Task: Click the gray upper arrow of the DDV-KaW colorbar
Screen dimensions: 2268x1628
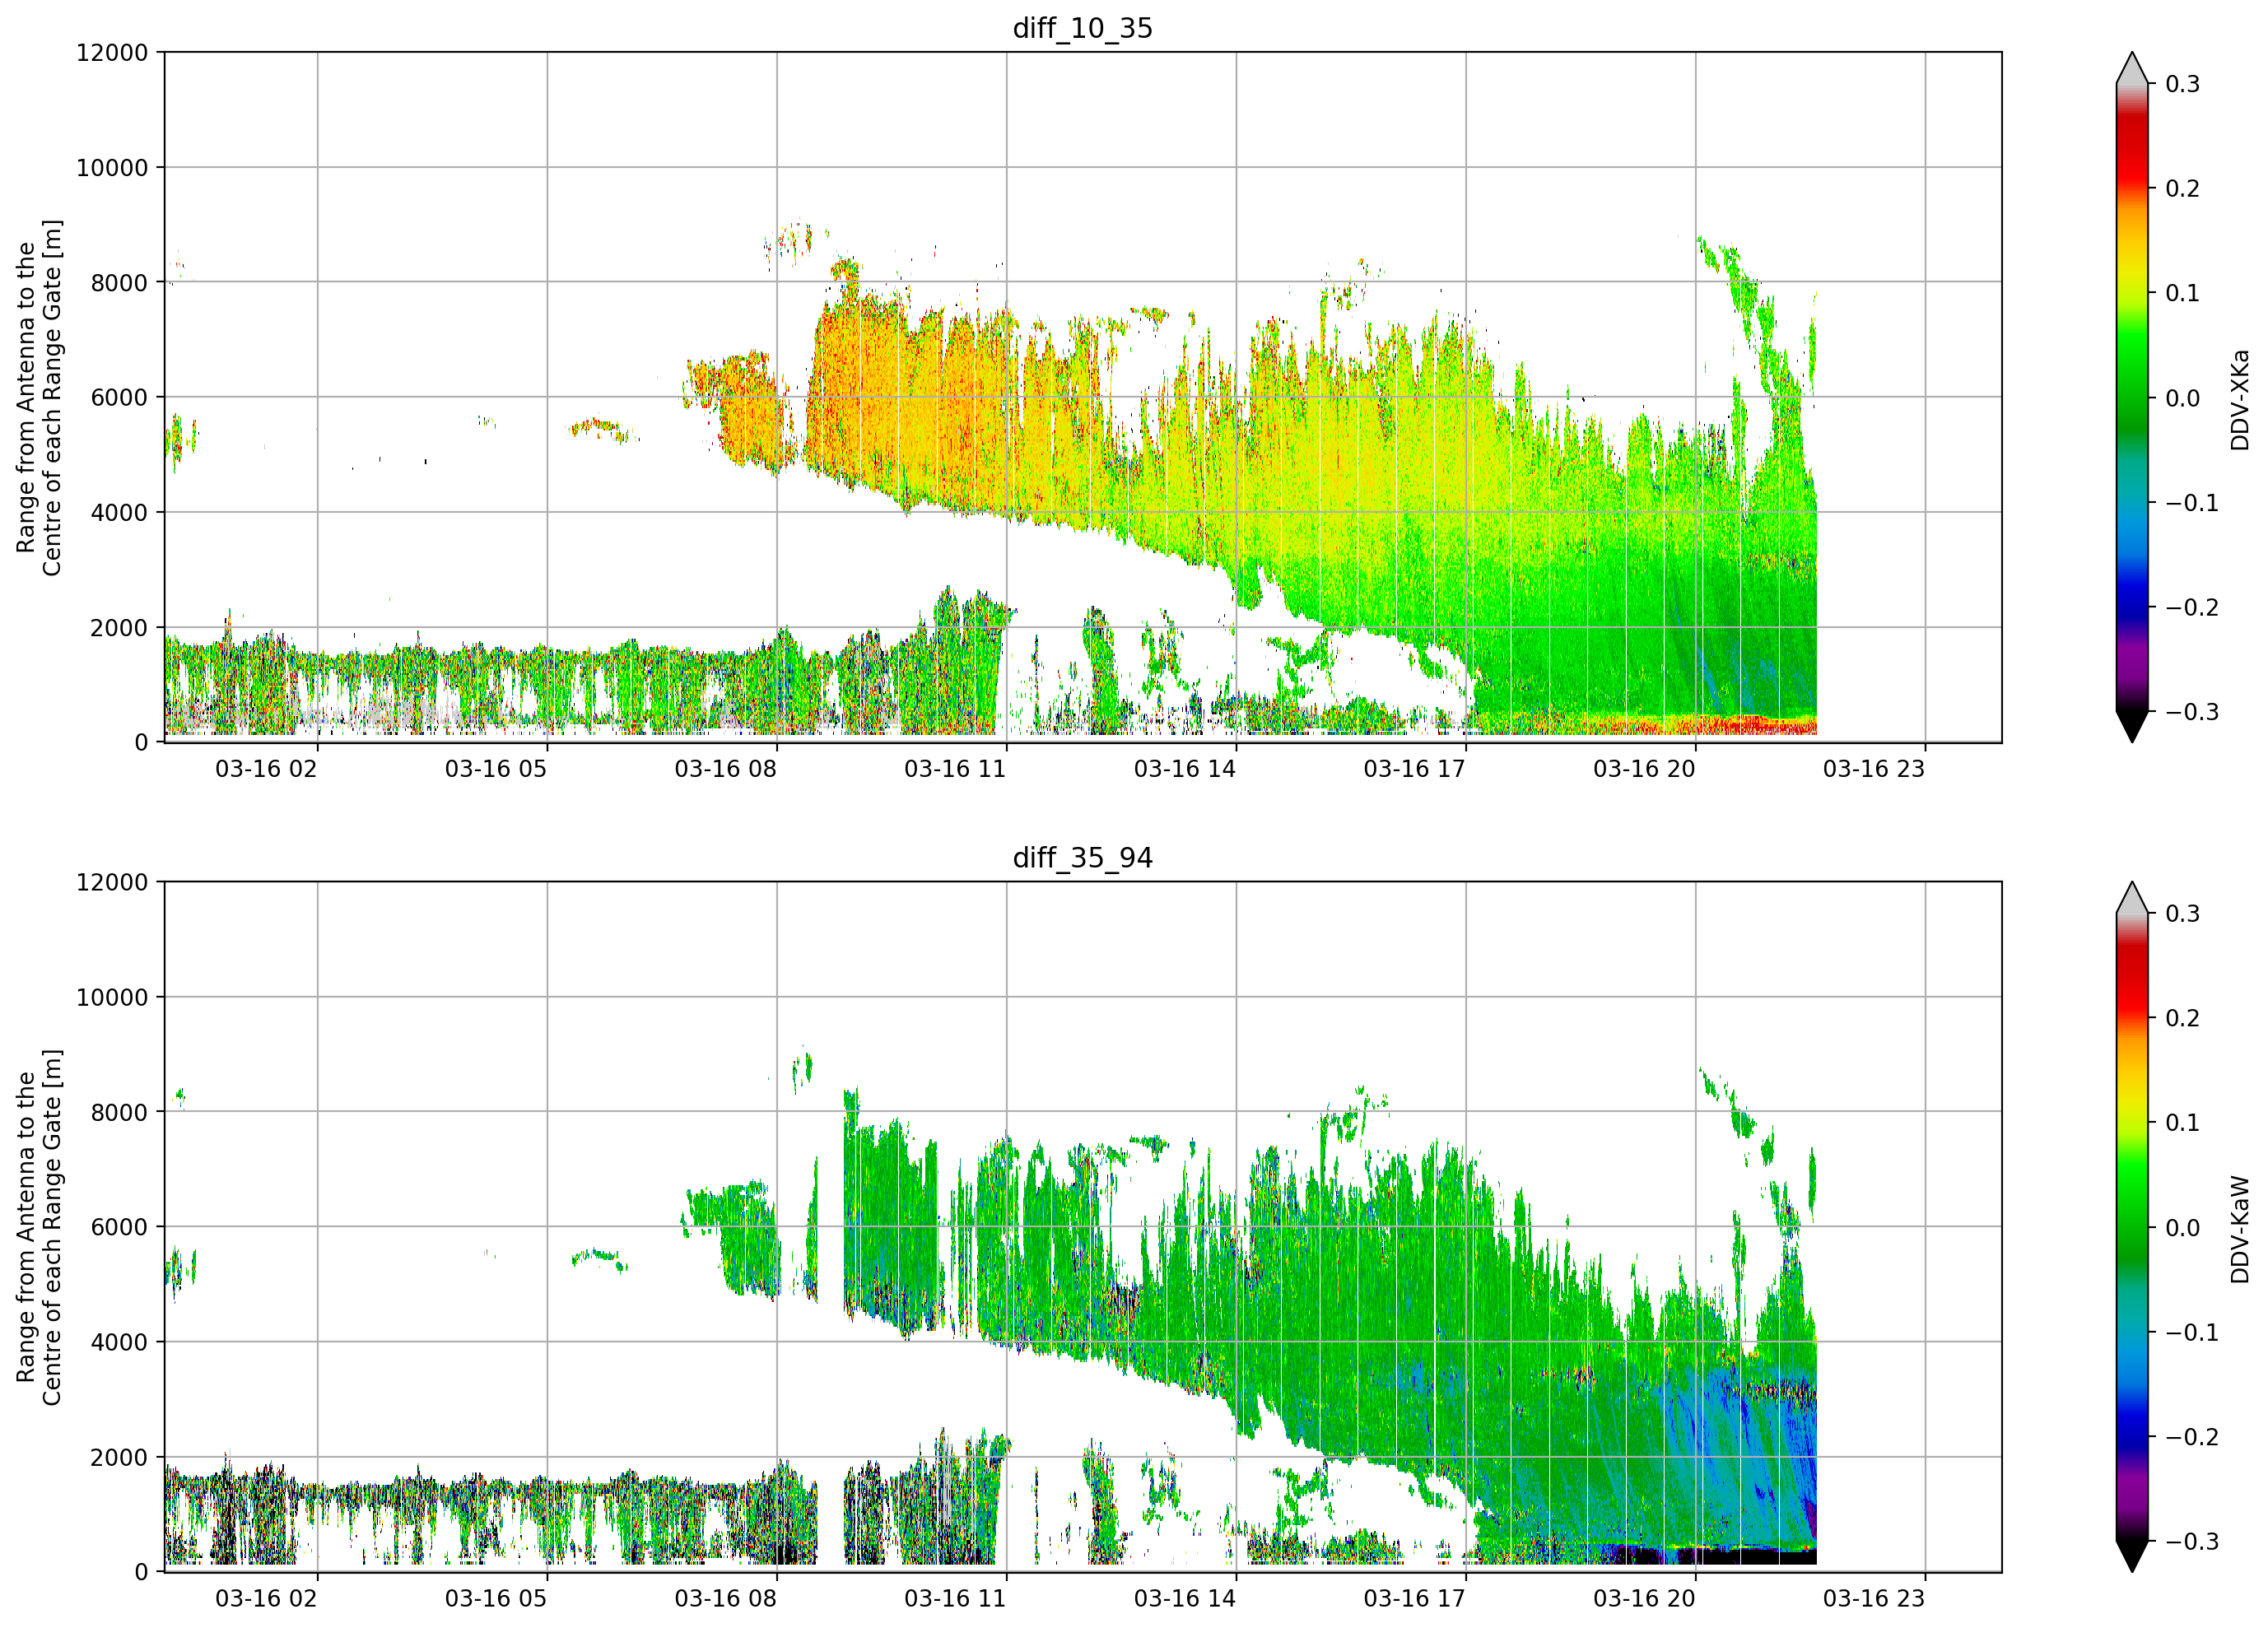Action: (2132, 899)
